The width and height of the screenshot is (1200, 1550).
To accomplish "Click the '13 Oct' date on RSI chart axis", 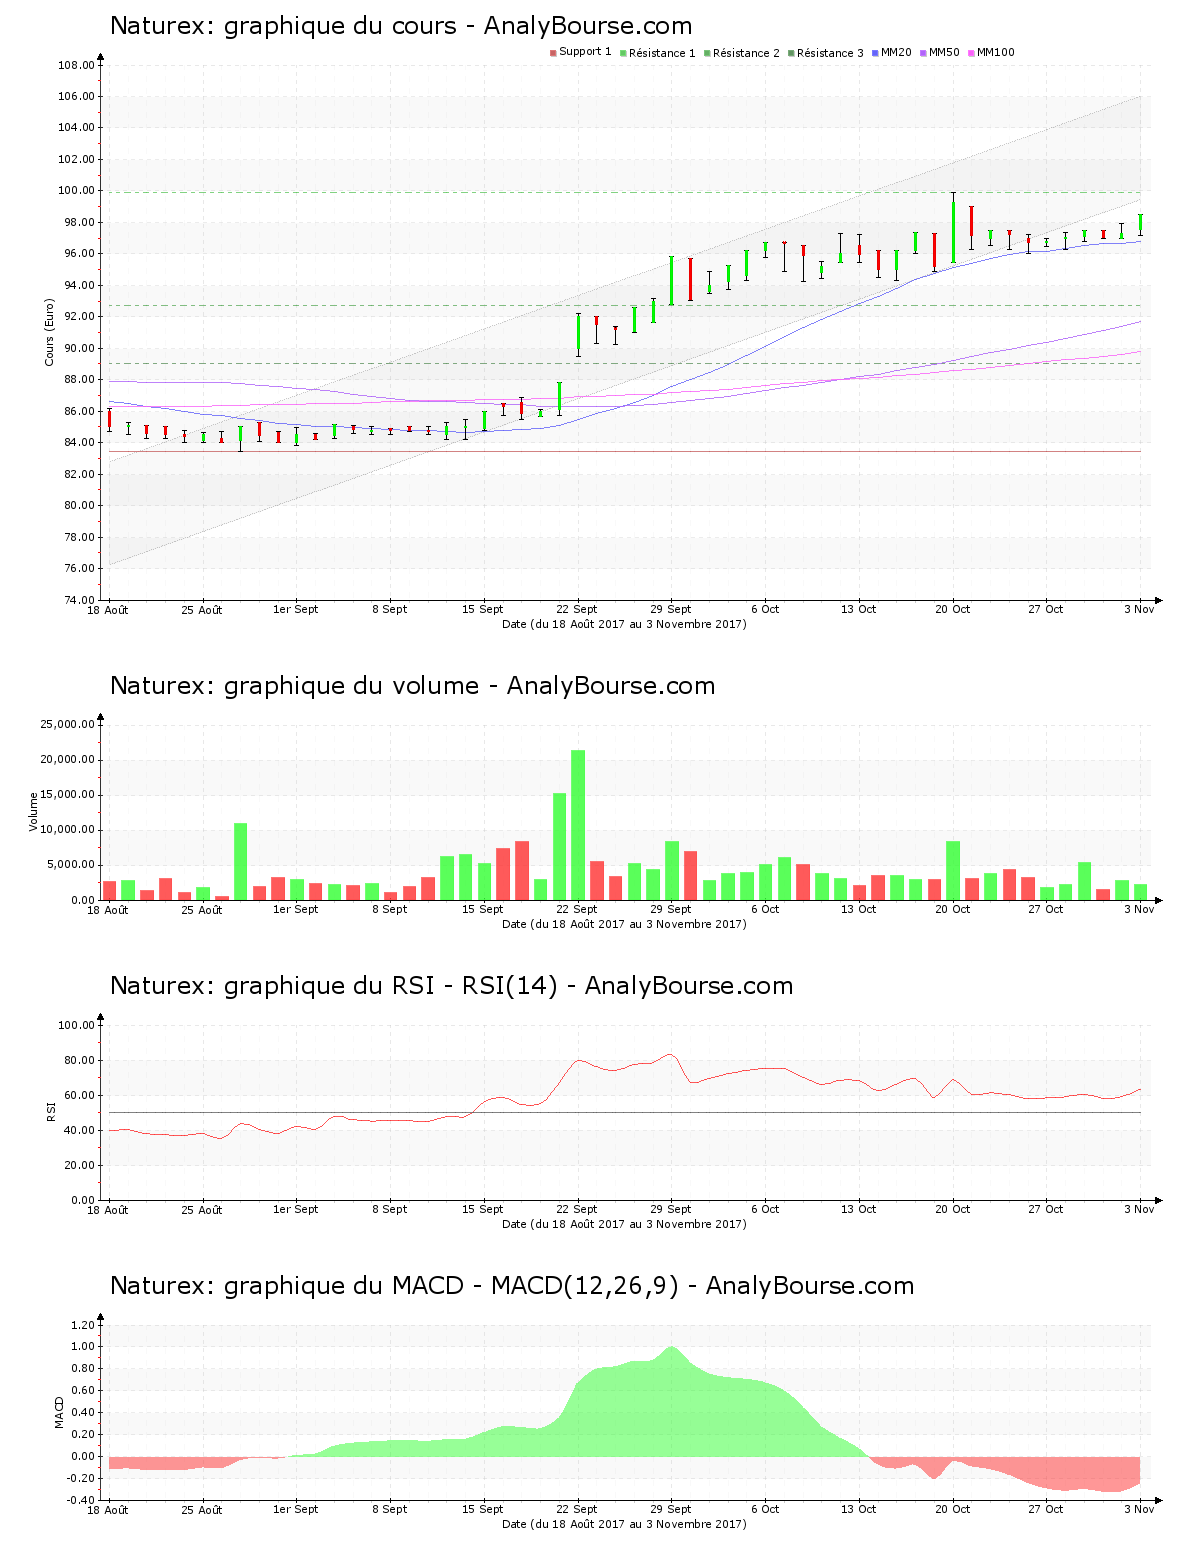I will [859, 1209].
